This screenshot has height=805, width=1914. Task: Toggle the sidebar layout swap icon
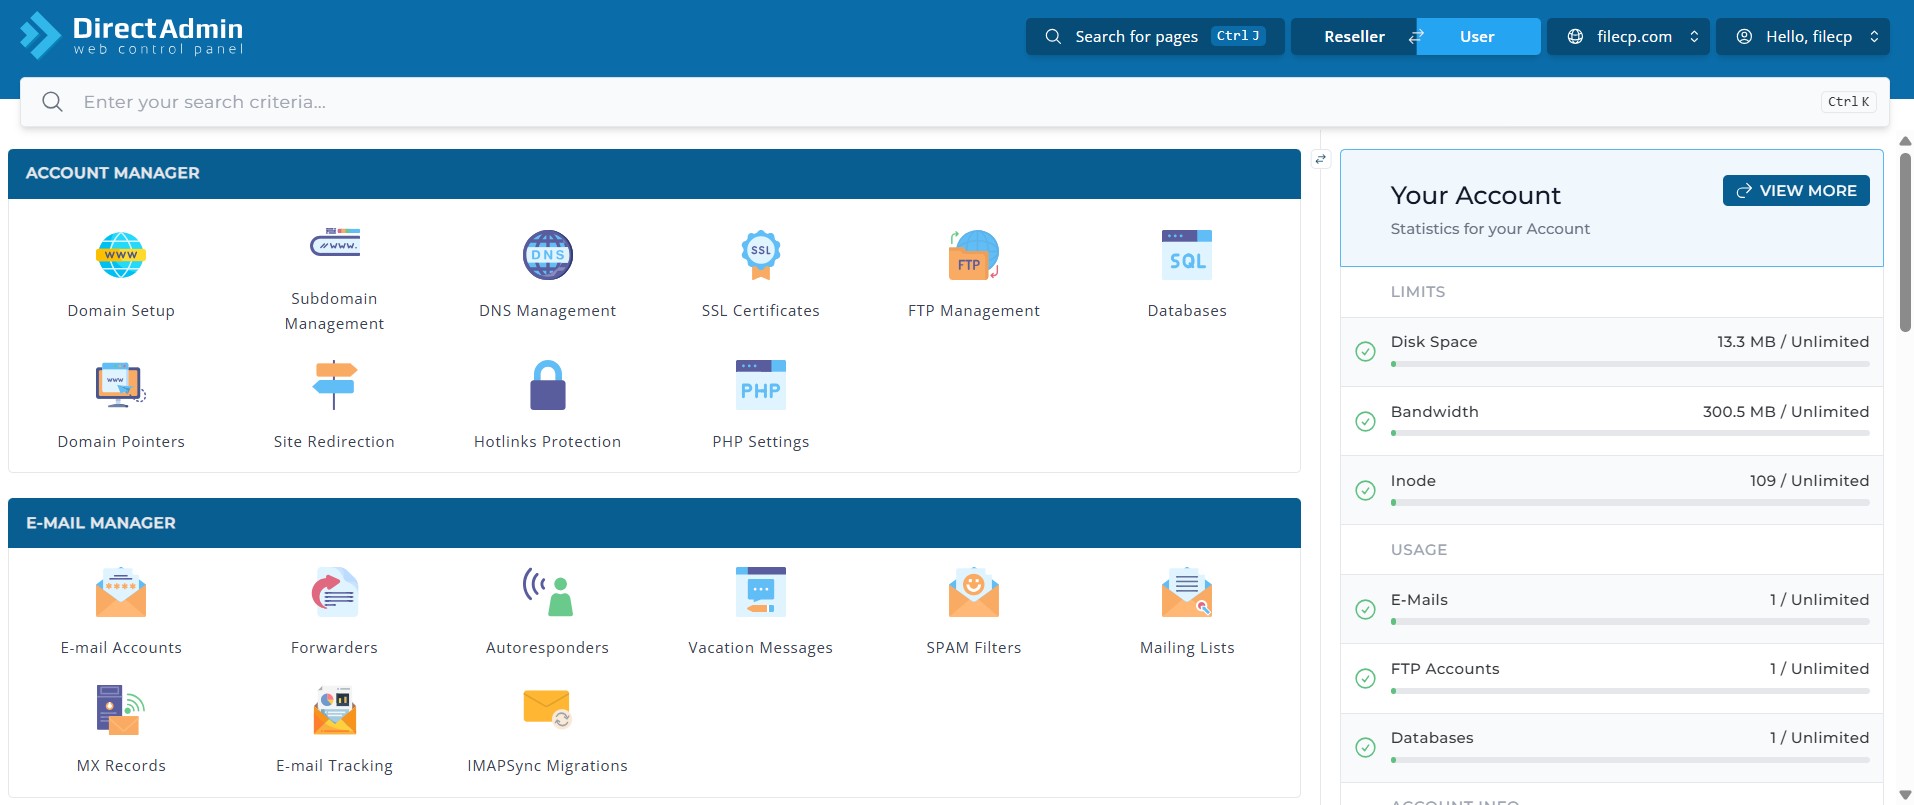coord(1321,159)
